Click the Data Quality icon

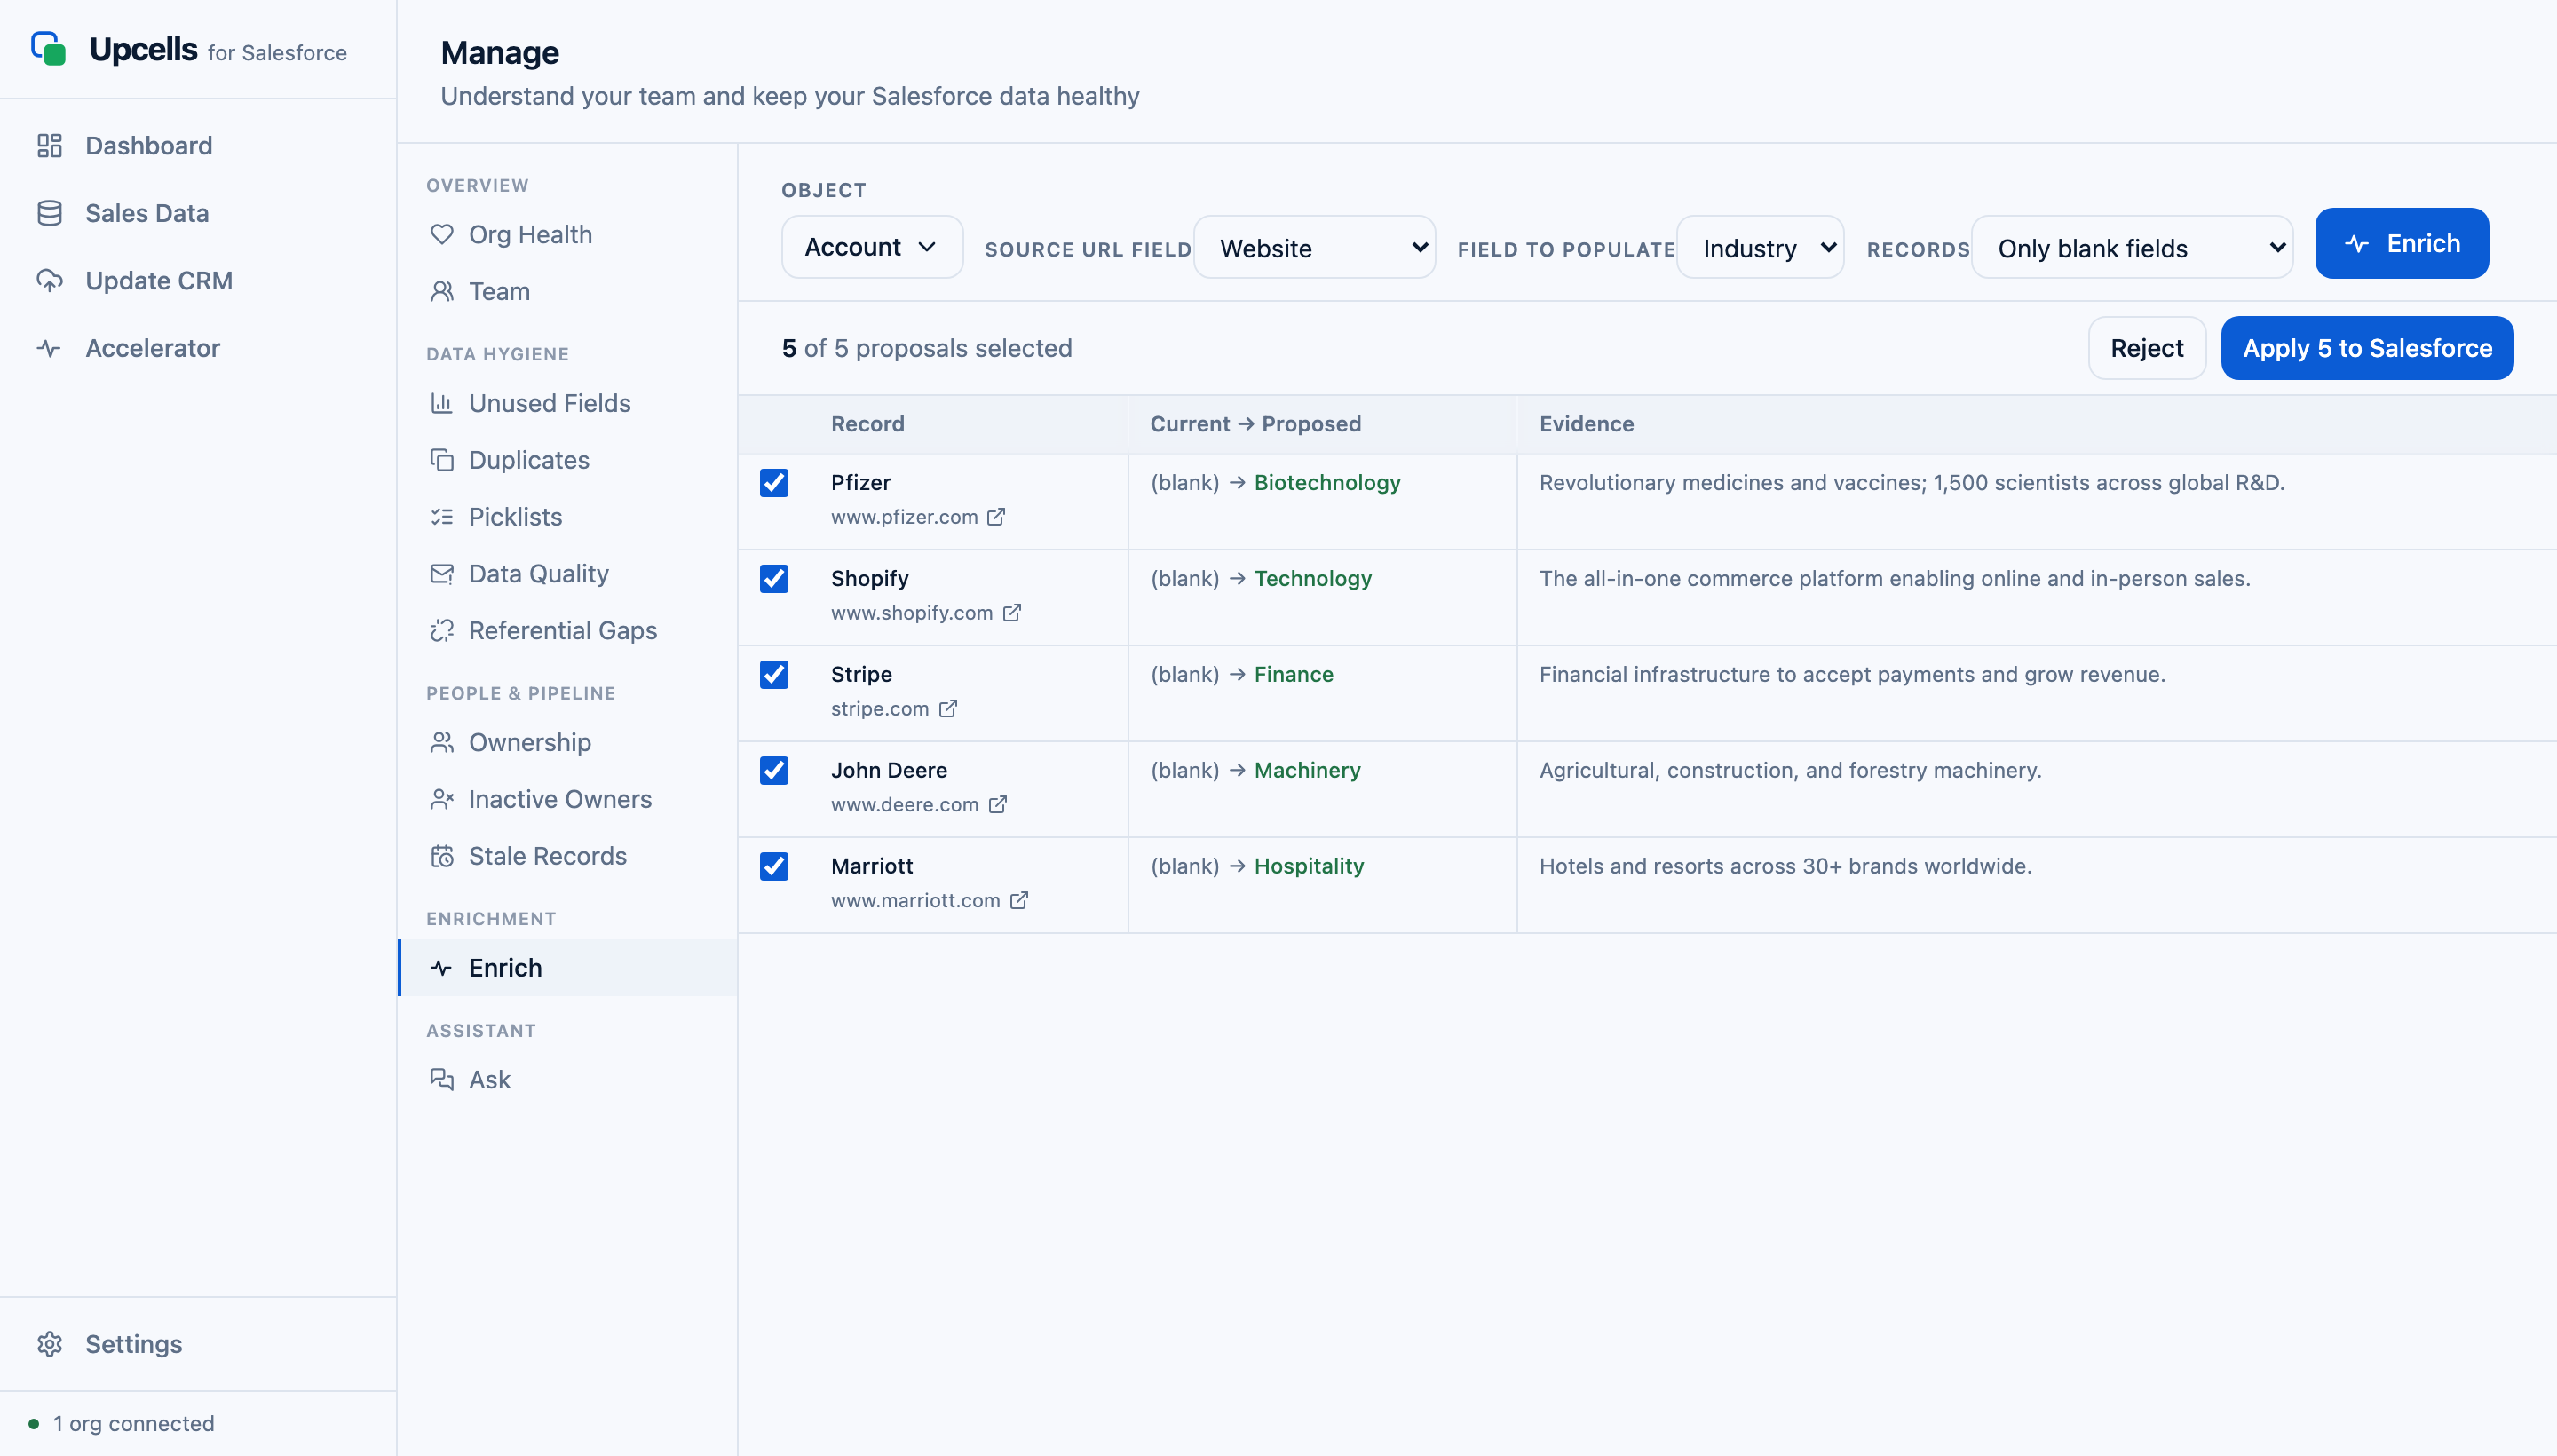pyautogui.click(x=441, y=574)
